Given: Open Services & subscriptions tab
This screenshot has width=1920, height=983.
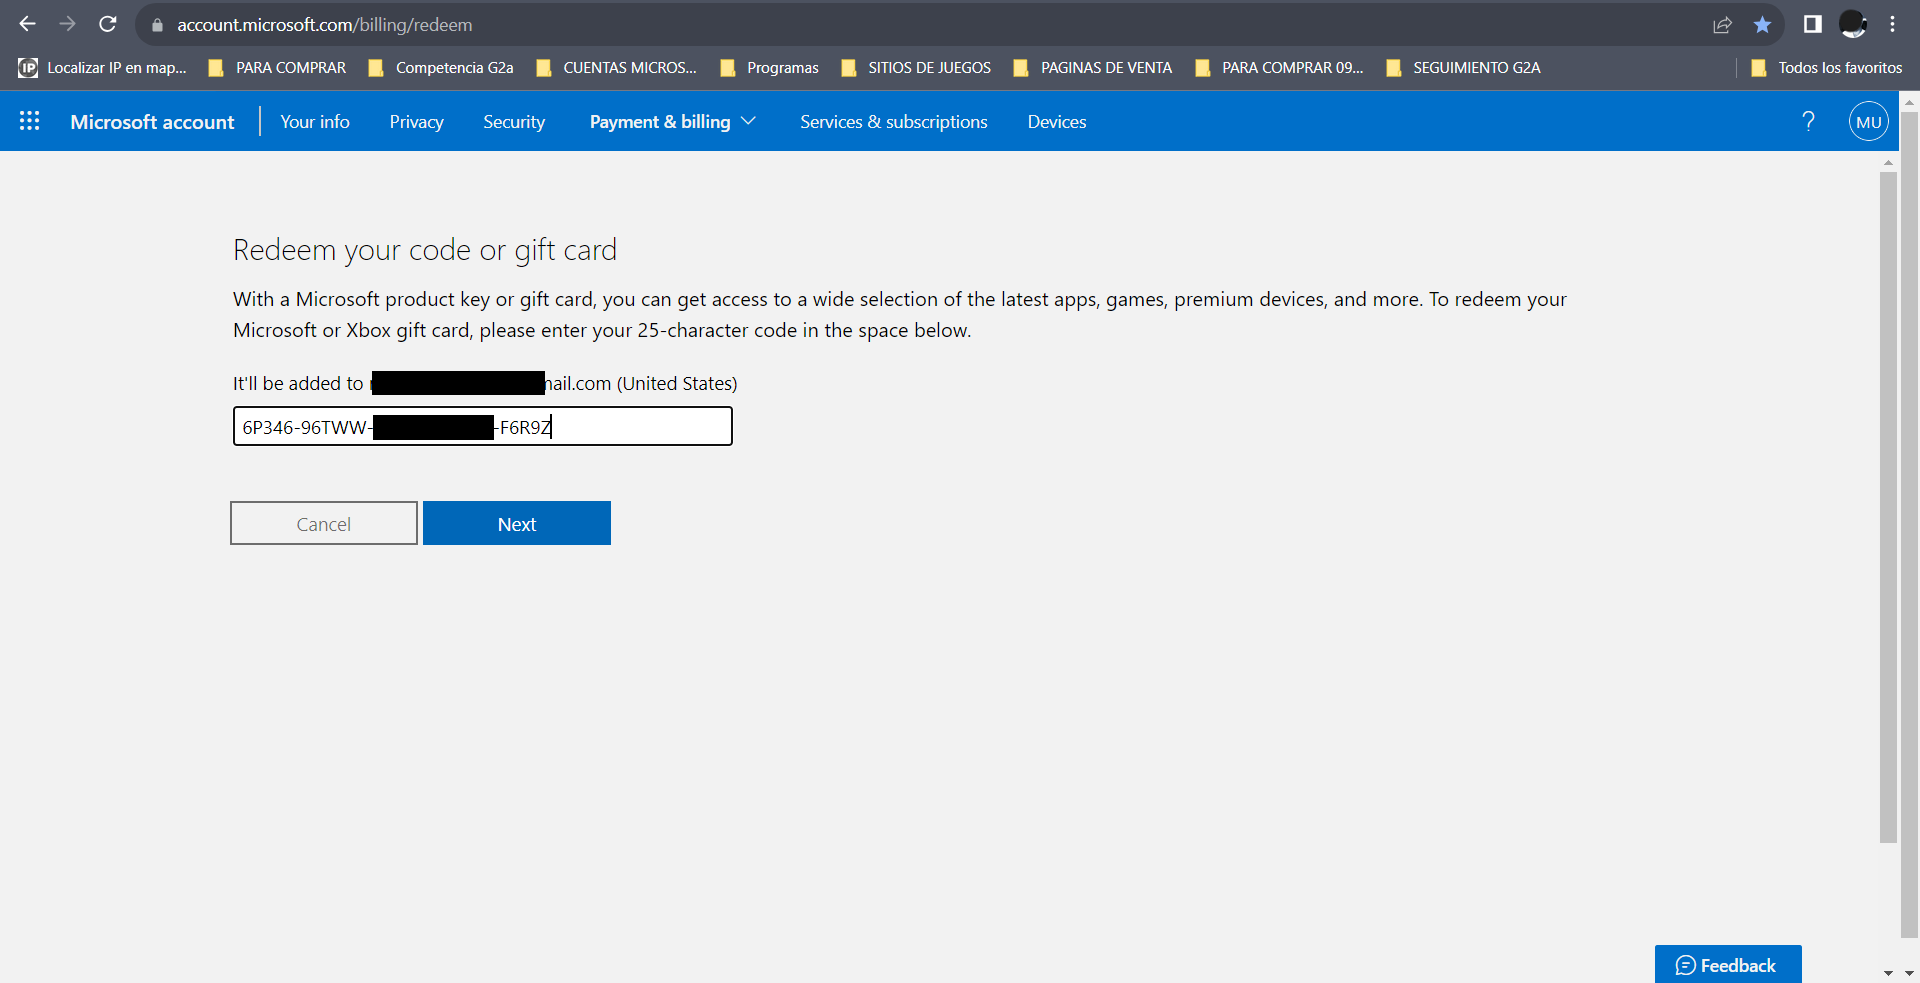Looking at the screenshot, I should [x=893, y=122].
